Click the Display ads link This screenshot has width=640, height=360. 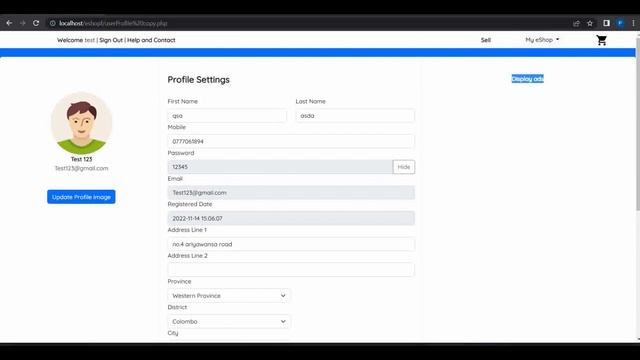click(527, 79)
